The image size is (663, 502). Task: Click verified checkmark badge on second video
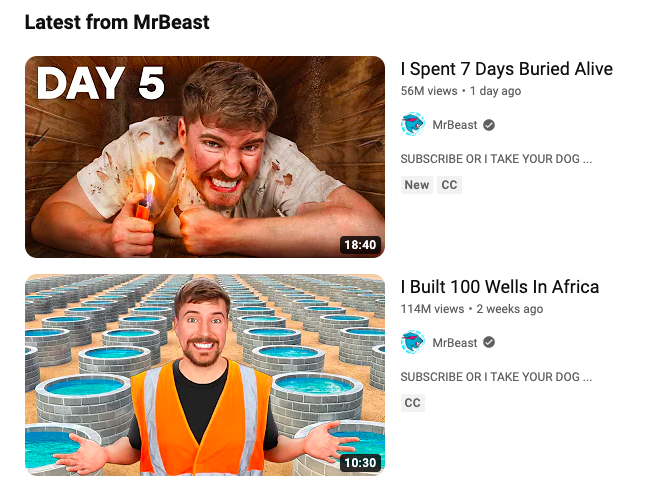(489, 342)
